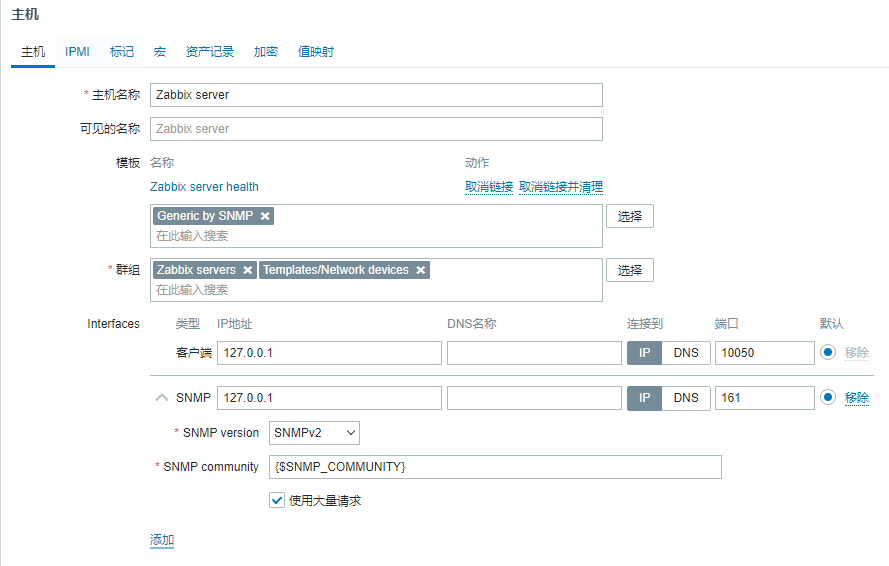The width and height of the screenshot is (889, 566).
Task: Click 选择 button beside the groups field
Action: pos(630,270)
